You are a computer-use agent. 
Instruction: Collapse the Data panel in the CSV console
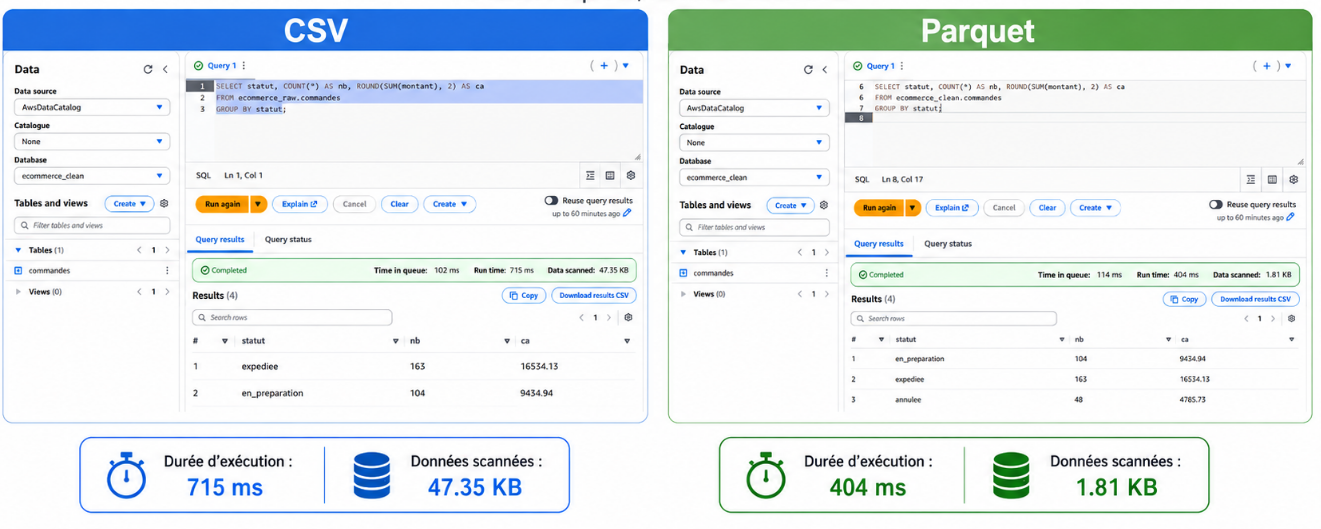point(165,69)
